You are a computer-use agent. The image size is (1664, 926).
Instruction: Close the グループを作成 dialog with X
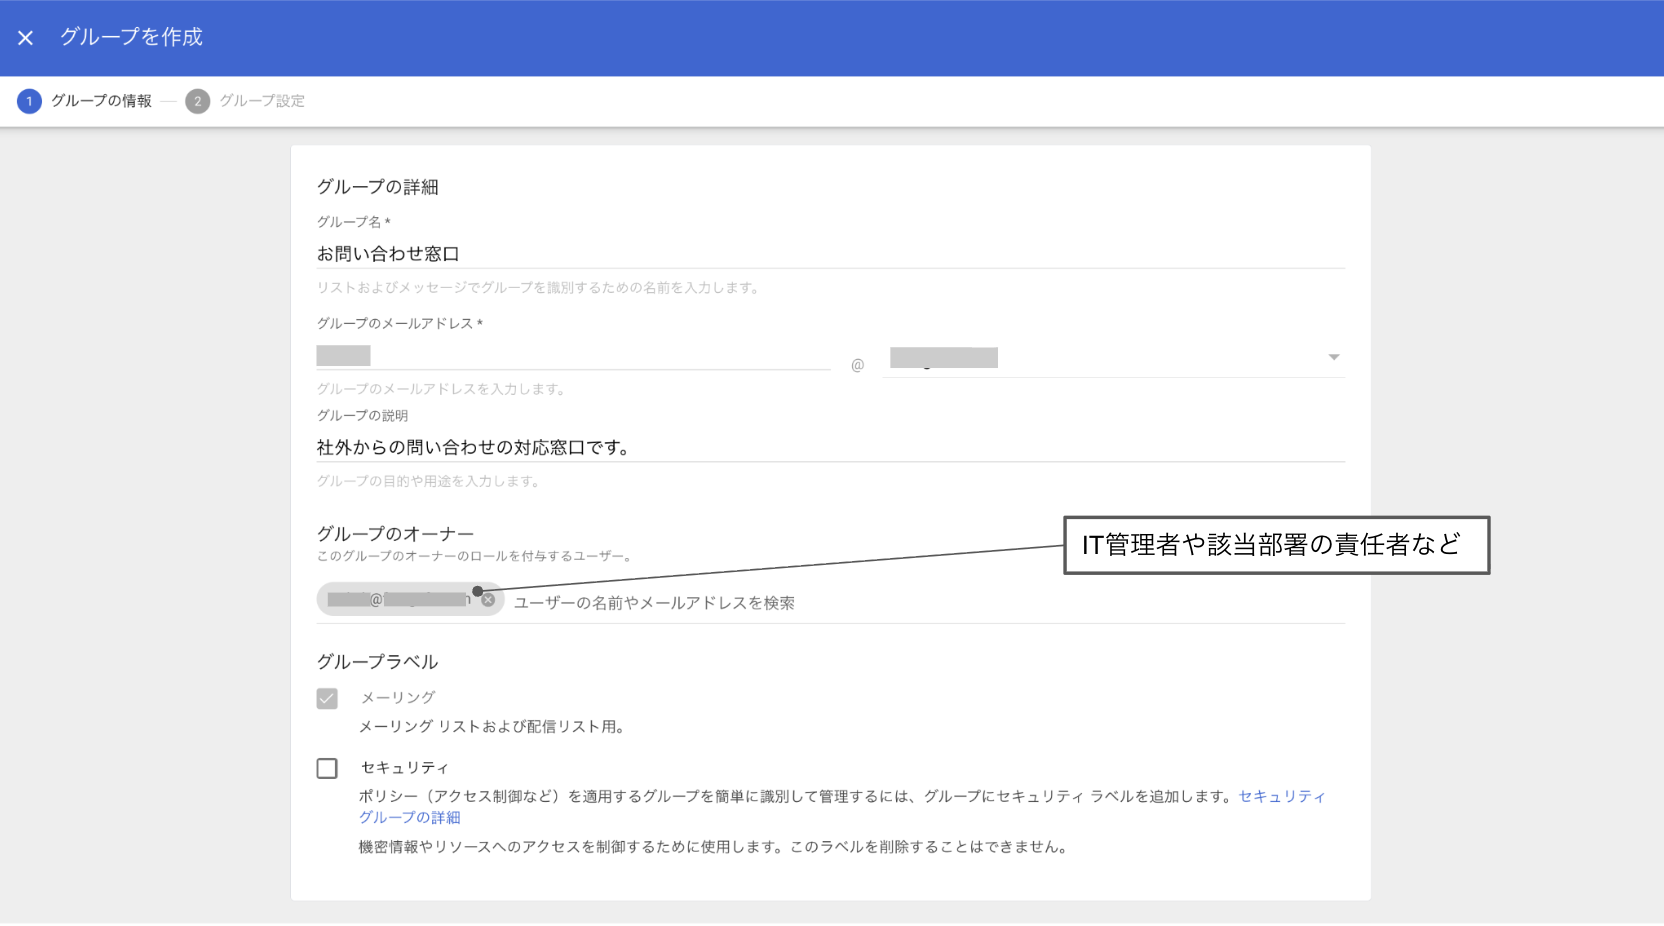pos(26,38)
